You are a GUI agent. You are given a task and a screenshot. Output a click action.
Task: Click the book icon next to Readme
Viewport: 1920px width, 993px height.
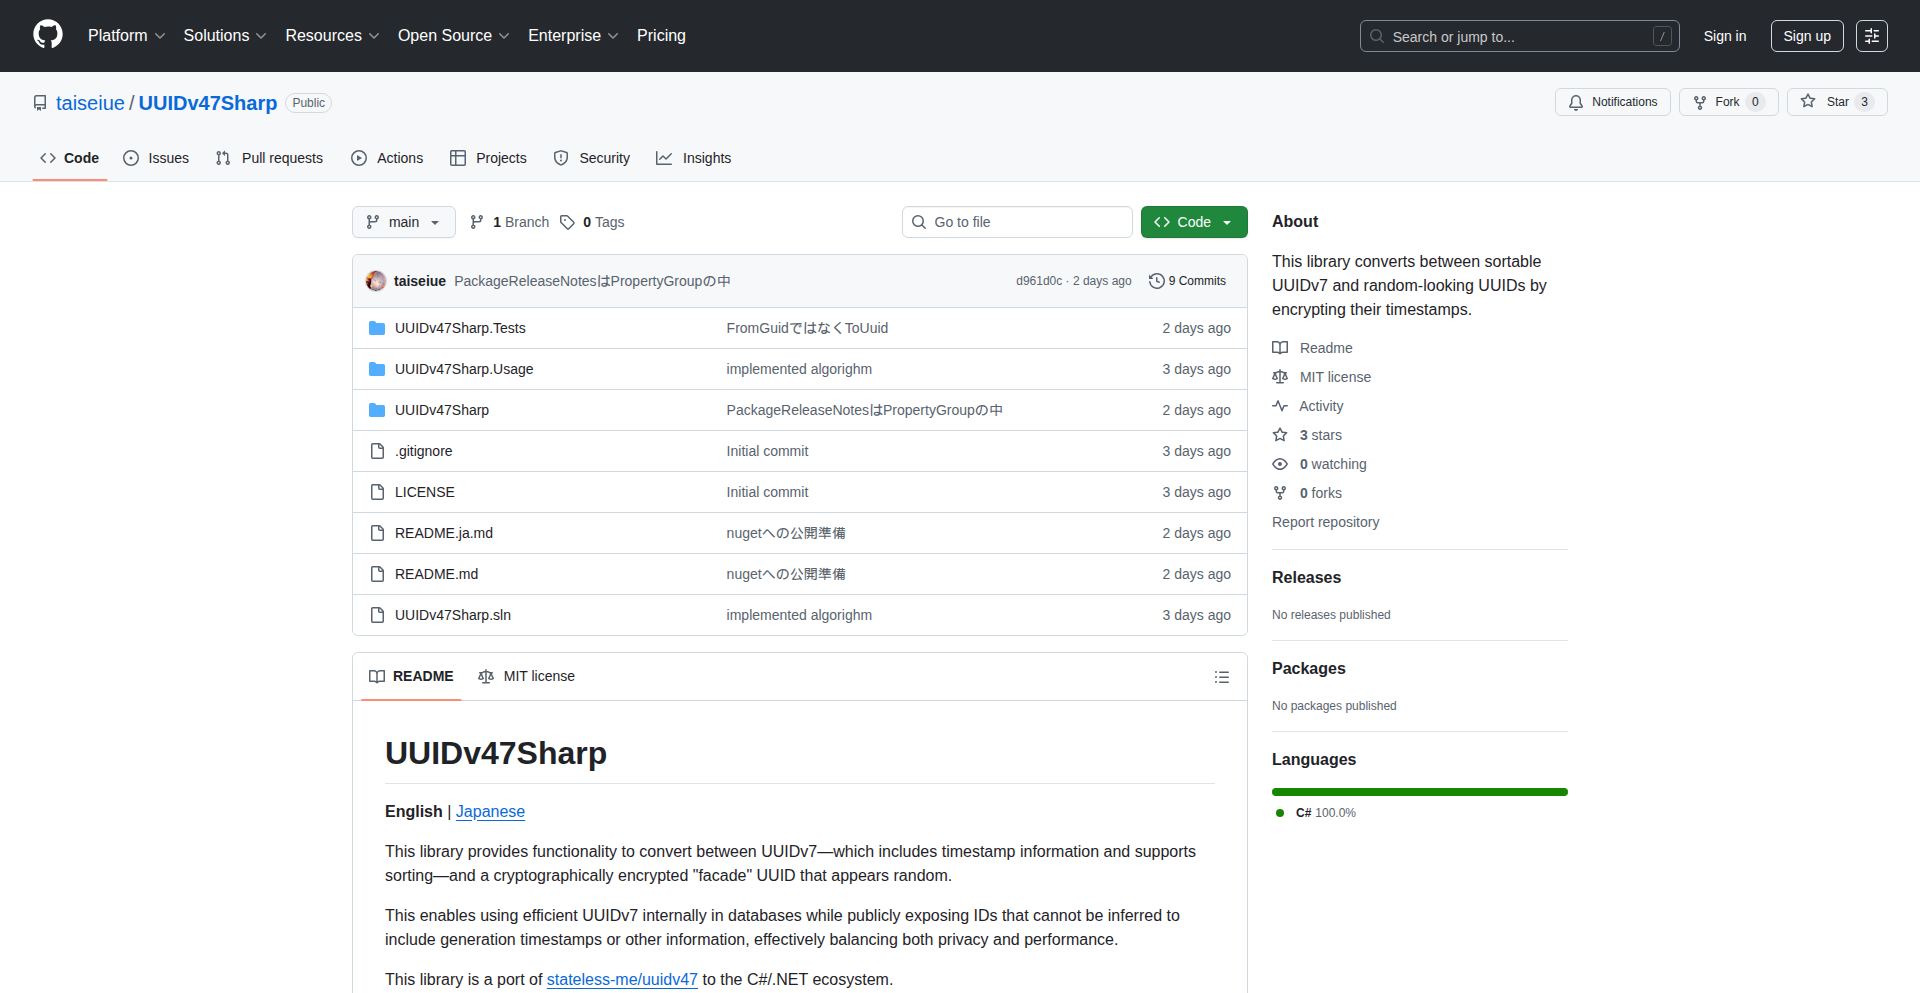point(1280,348)
